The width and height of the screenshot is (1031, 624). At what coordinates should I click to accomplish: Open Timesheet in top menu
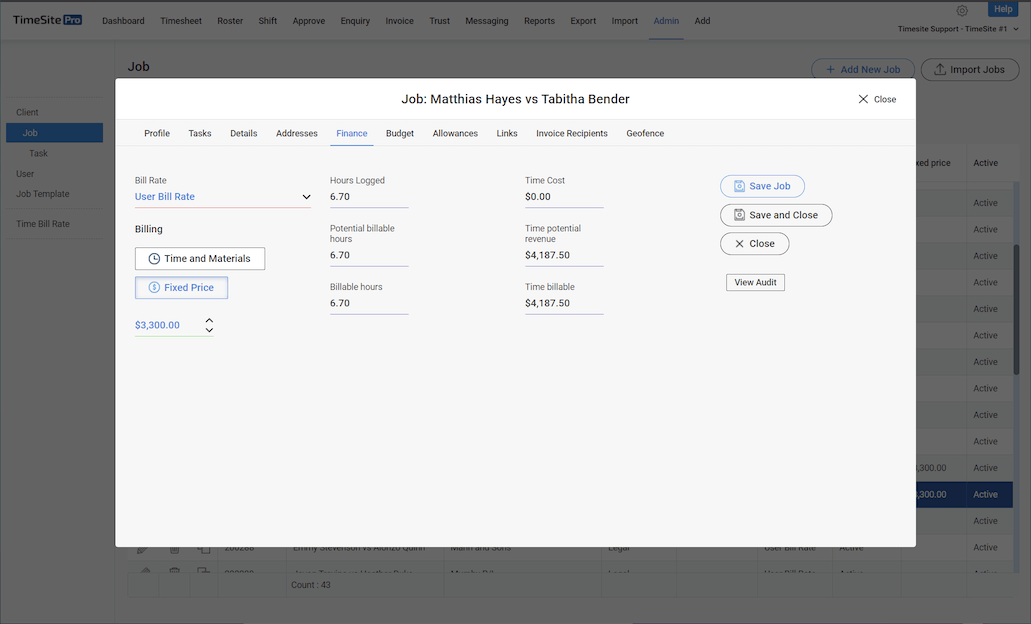tap(181, 21)
